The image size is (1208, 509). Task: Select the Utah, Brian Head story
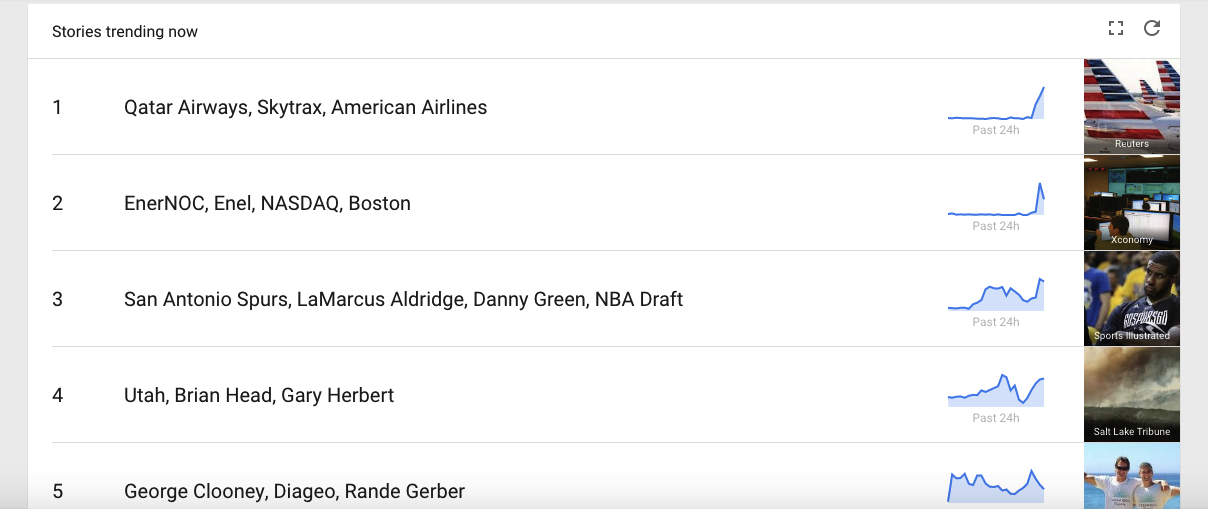259,395
